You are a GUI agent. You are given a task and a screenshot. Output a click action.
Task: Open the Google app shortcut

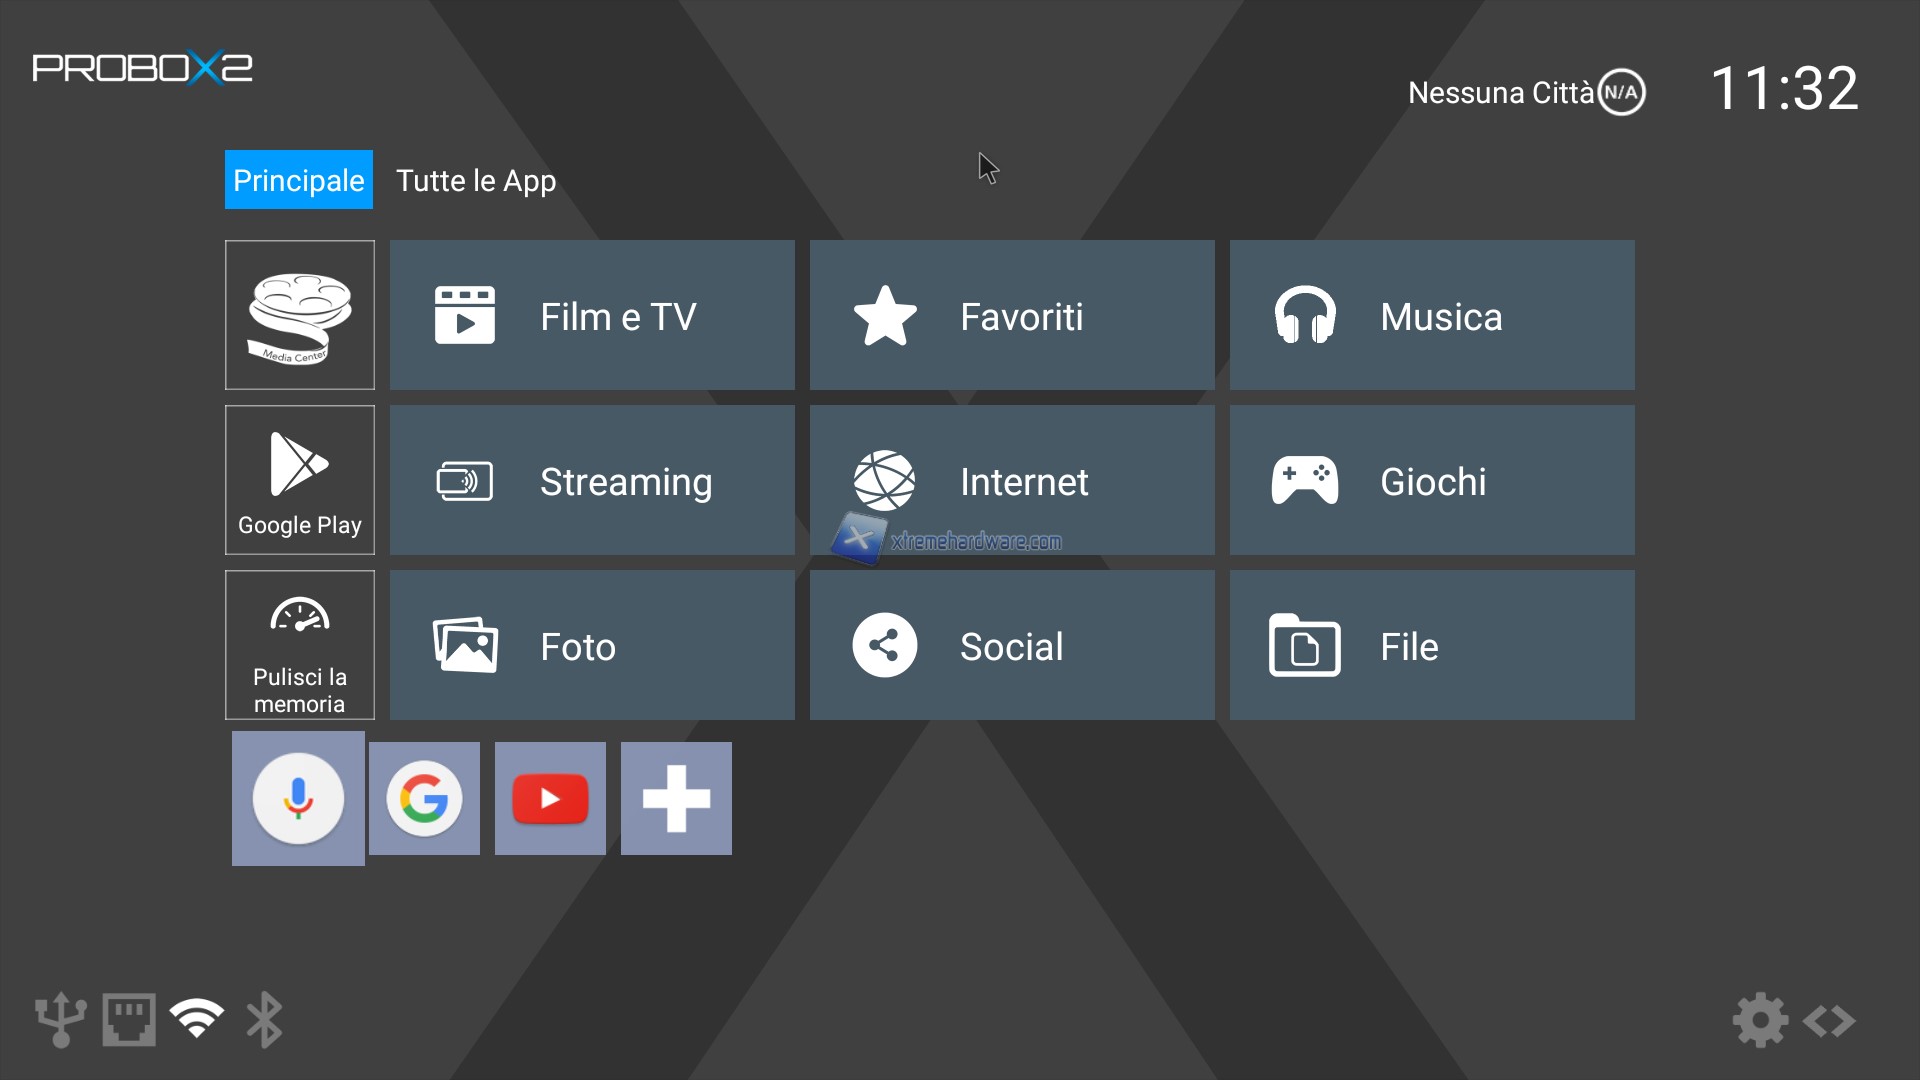[x=424, y=798]
